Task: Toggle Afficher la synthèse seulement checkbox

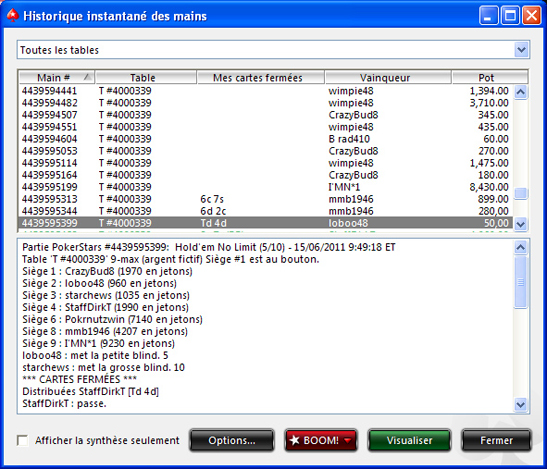Action: pyautogui.click(x=23, y=440)
